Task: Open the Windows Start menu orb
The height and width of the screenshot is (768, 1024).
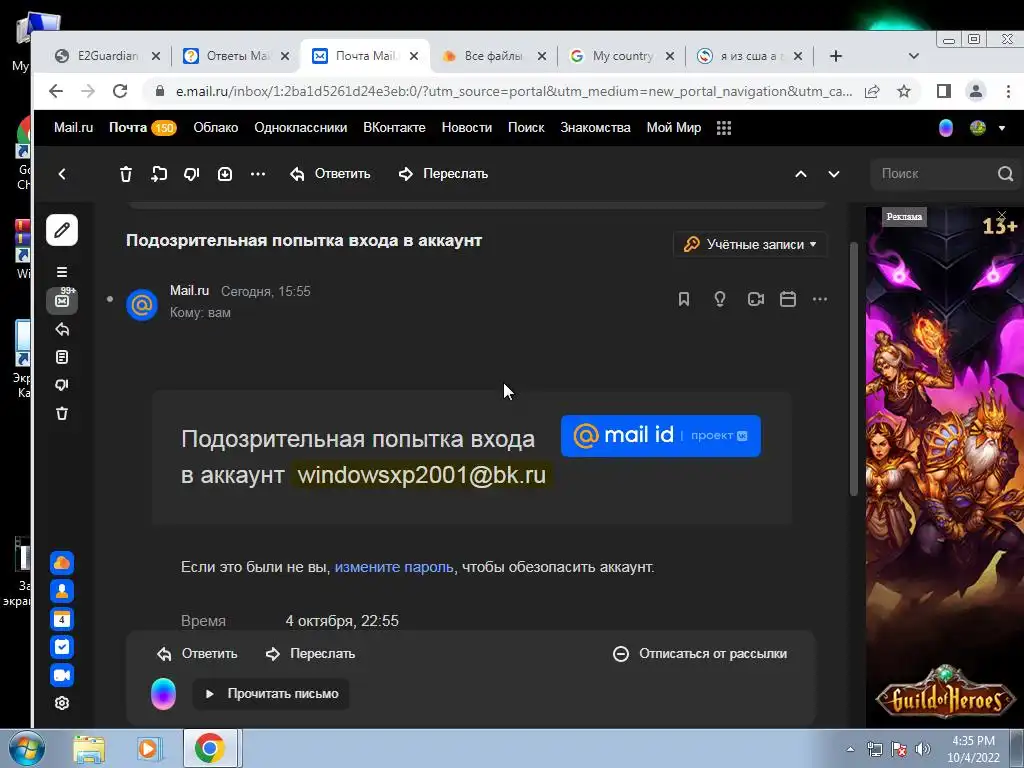Action: click(x=26, y=748)
